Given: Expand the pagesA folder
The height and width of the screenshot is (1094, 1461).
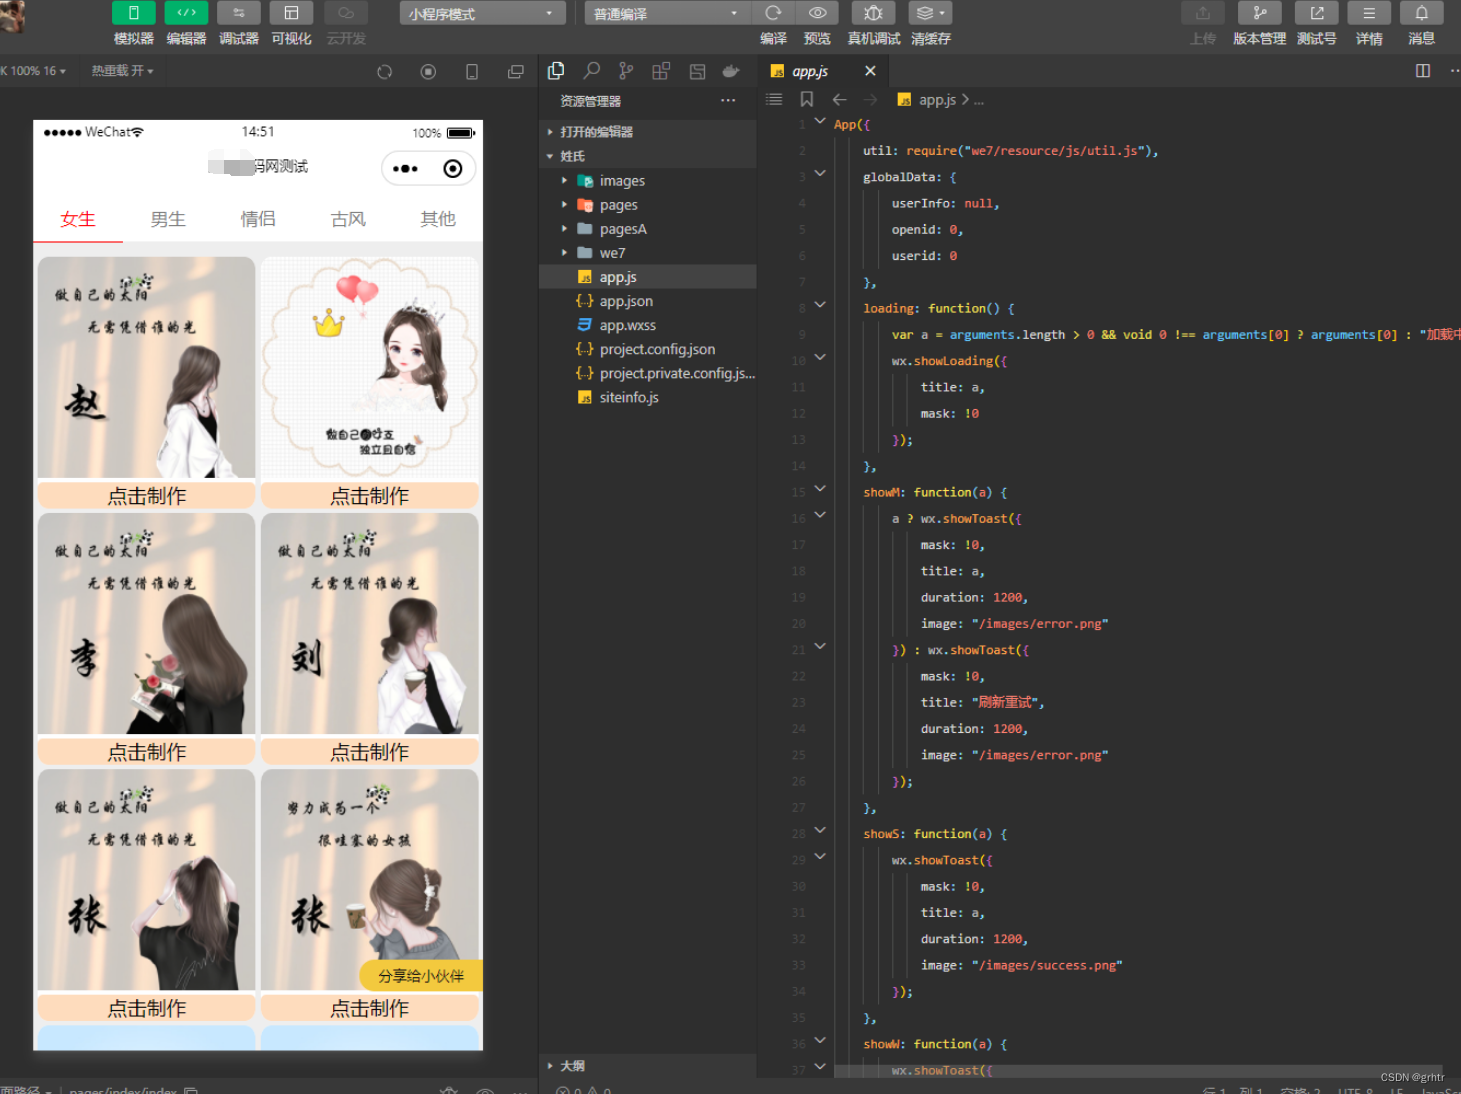Looking at the screenshot, I should tap(647, 229).
